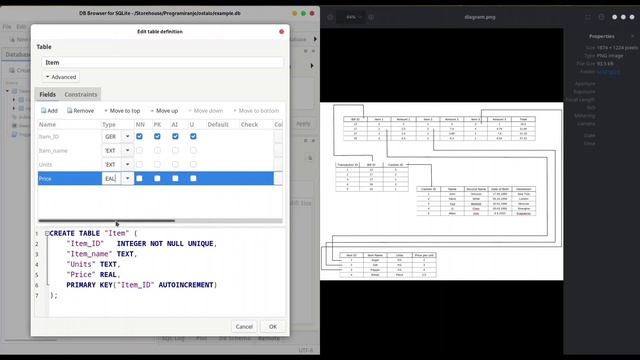Expand the Advanced section
This screenshot has height=360, width=640.
pos(60,77)
